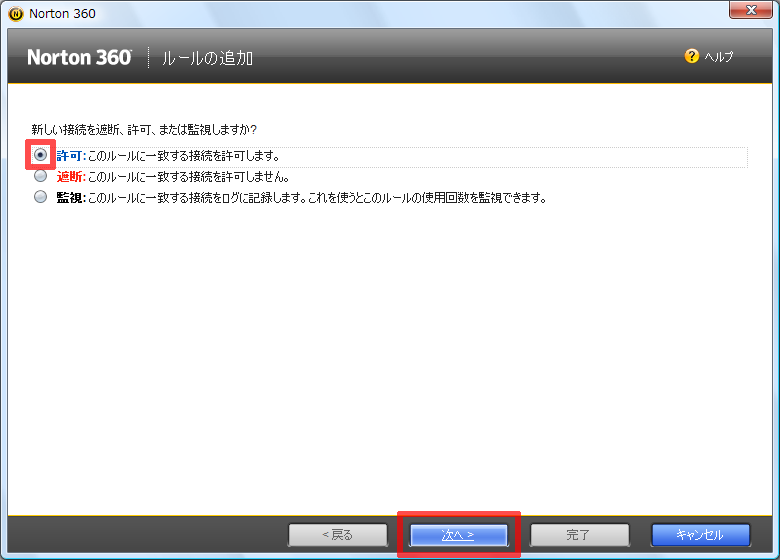Close the Norton 360 window
This screenshot has width=780, height=560.
749,11
